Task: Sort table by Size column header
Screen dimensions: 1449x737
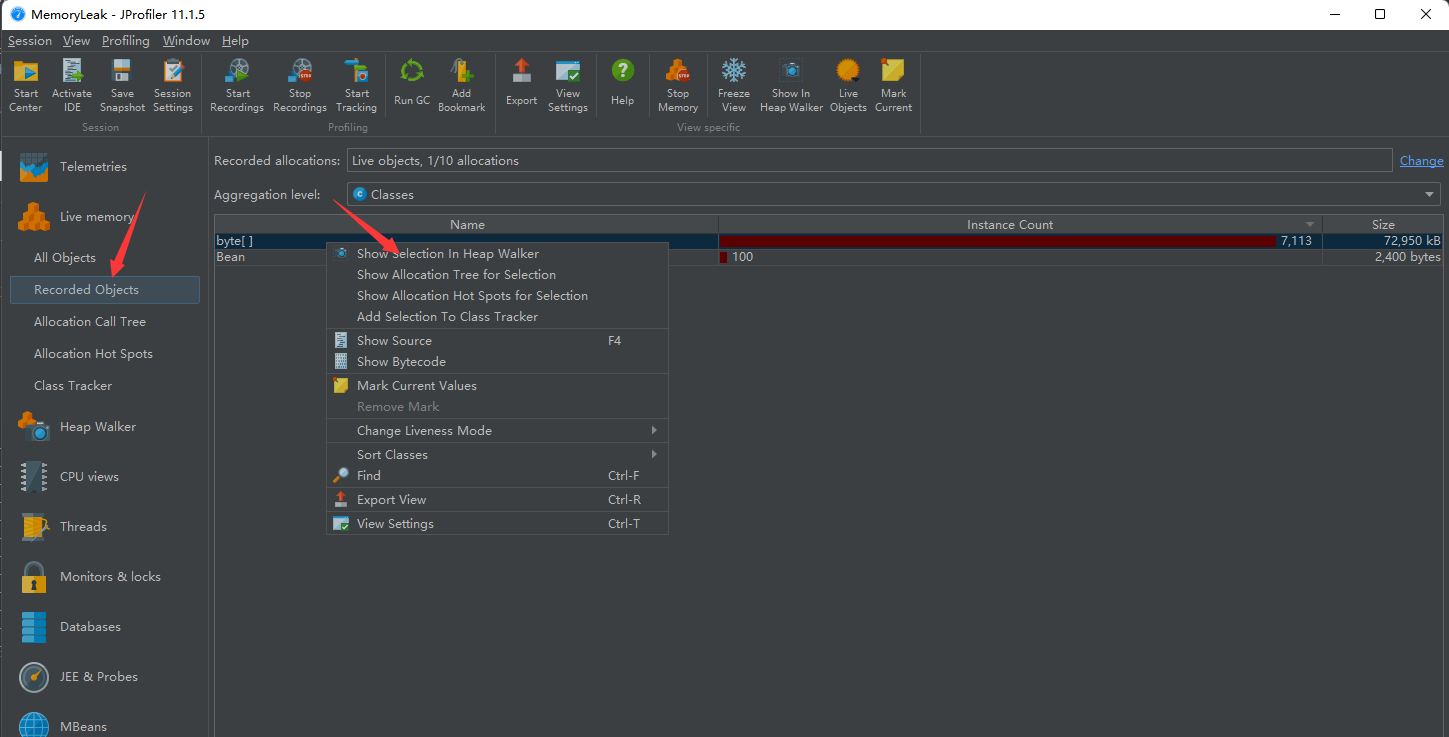Action: point(1383,225)
